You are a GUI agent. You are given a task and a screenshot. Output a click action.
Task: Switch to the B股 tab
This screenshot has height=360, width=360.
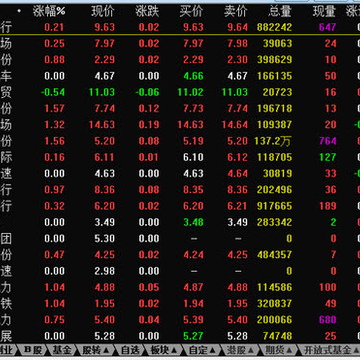pyautogui.click(x=33, y=350)
